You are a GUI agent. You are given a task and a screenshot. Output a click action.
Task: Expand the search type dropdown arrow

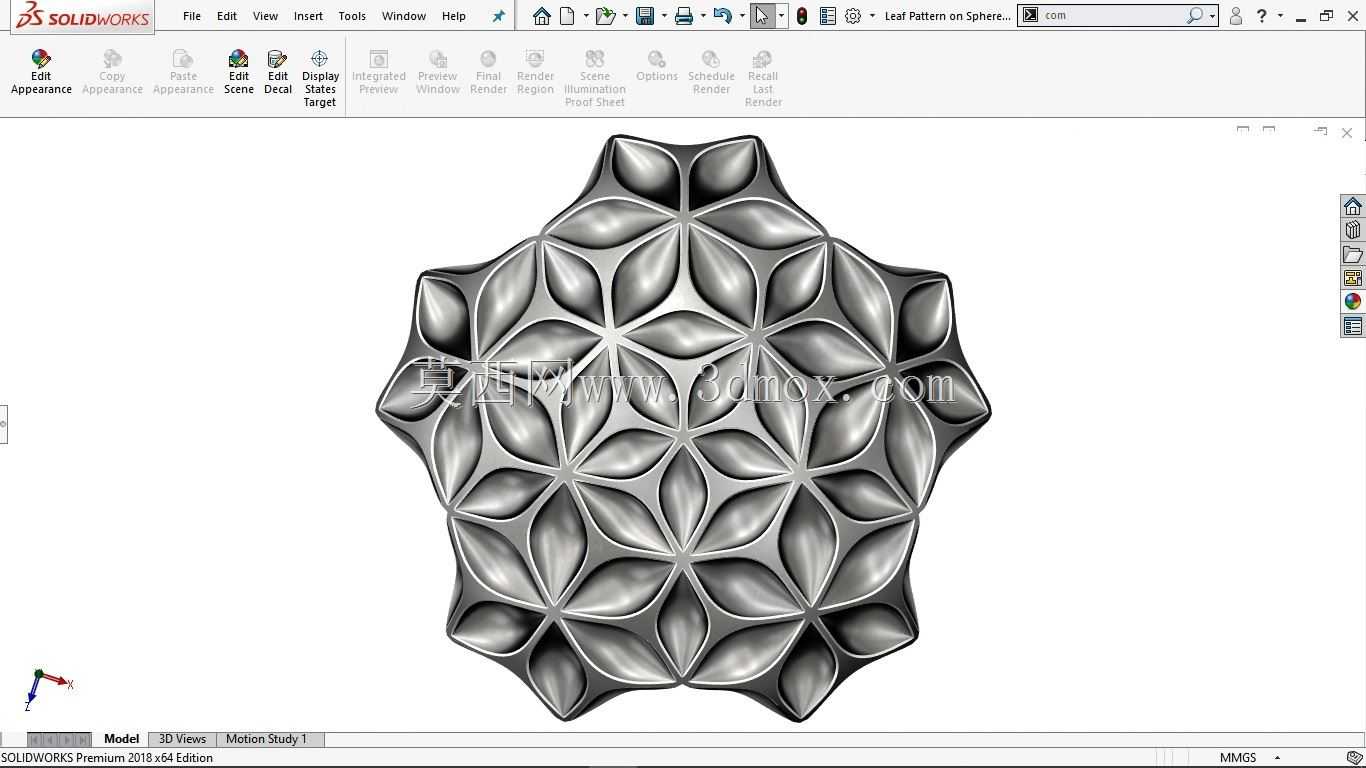(1212, 16)
